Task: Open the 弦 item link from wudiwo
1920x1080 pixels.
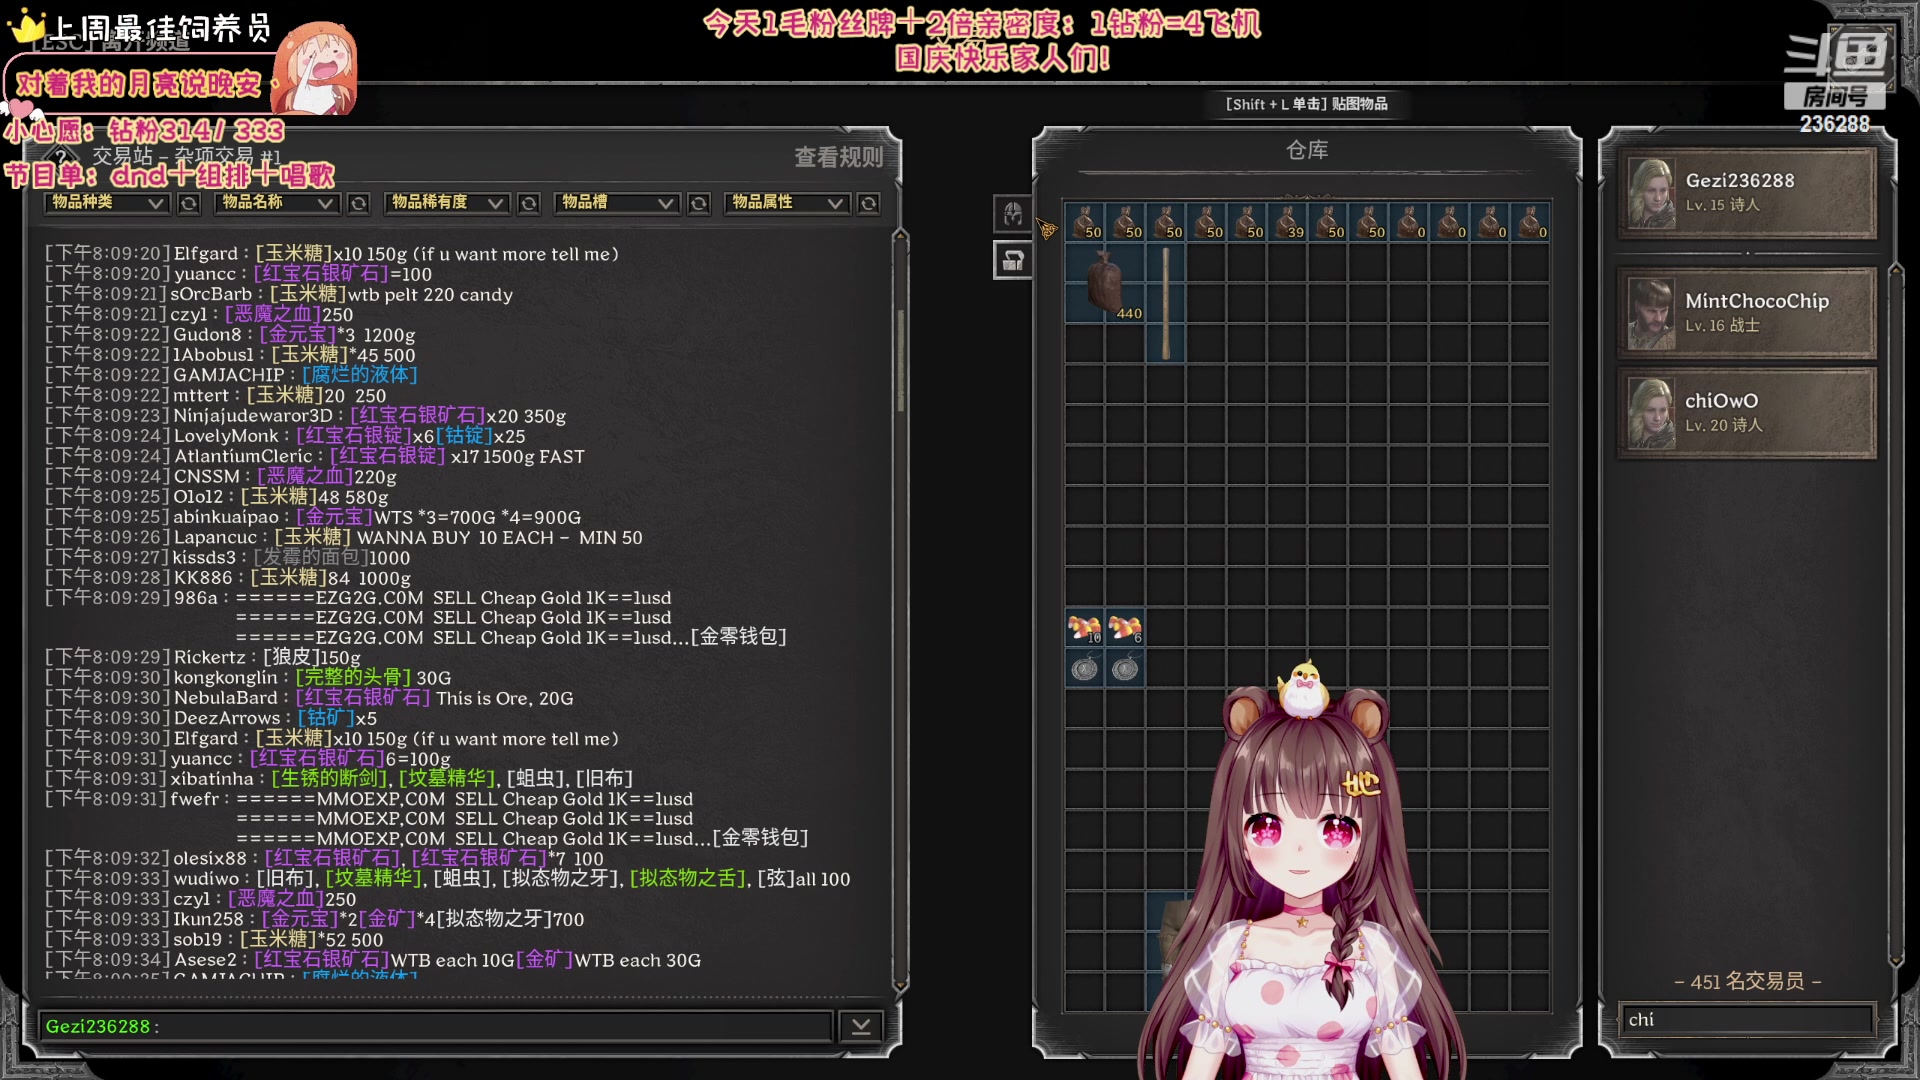Action: coord(776,879)
